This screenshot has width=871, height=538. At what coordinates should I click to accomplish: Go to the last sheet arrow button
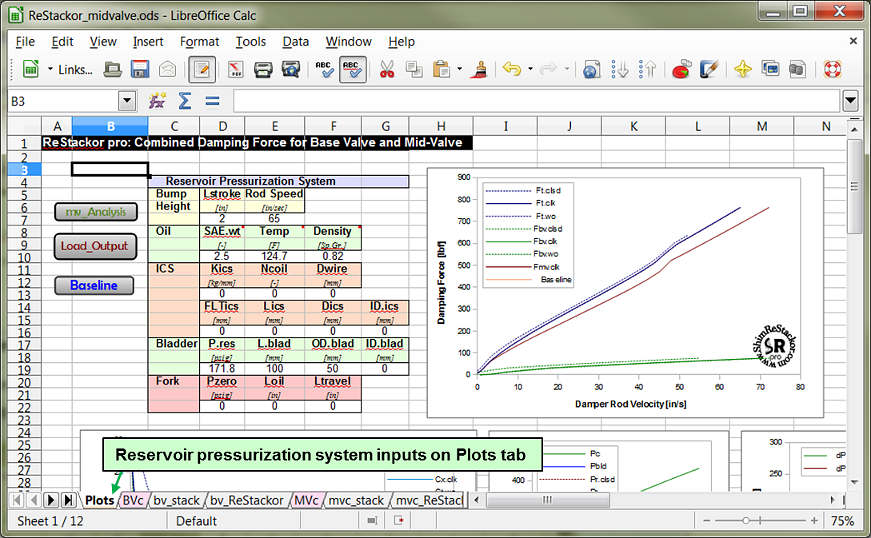pos(68,500)
